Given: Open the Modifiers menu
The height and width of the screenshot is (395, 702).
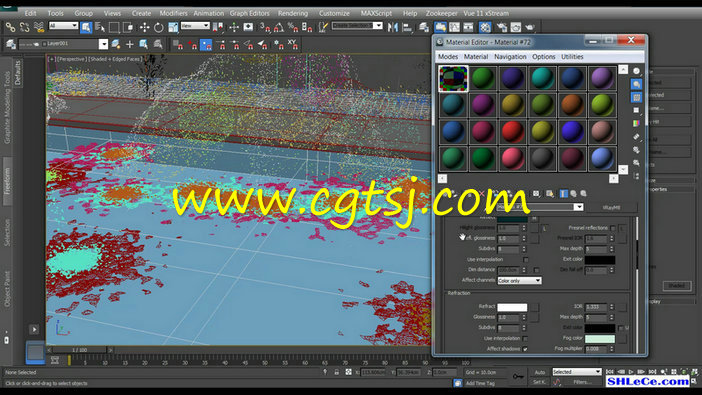Looking at the screenshot, I should pyautogui.click(x=173, y=13).
